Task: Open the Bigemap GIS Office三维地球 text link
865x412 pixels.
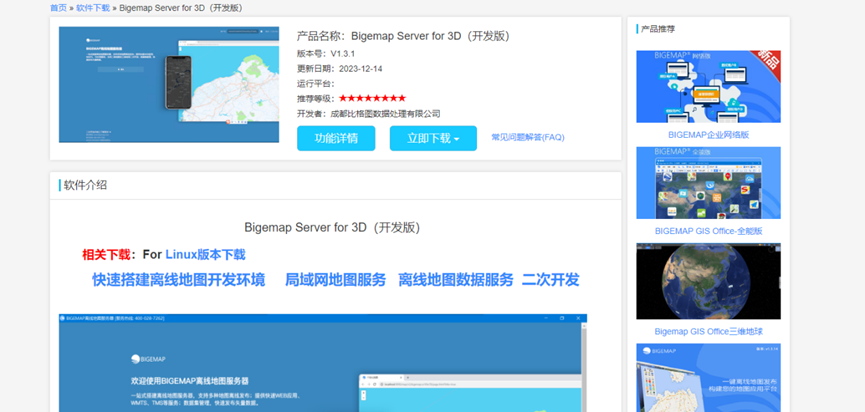Action: (708, 331)
